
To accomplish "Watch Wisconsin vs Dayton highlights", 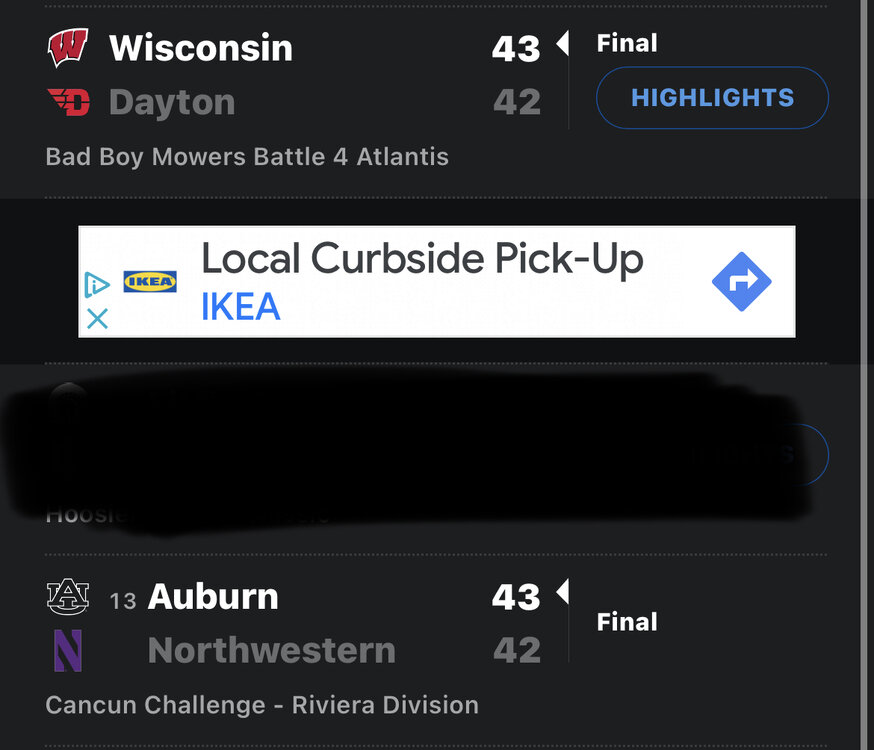I will (712, 98).
